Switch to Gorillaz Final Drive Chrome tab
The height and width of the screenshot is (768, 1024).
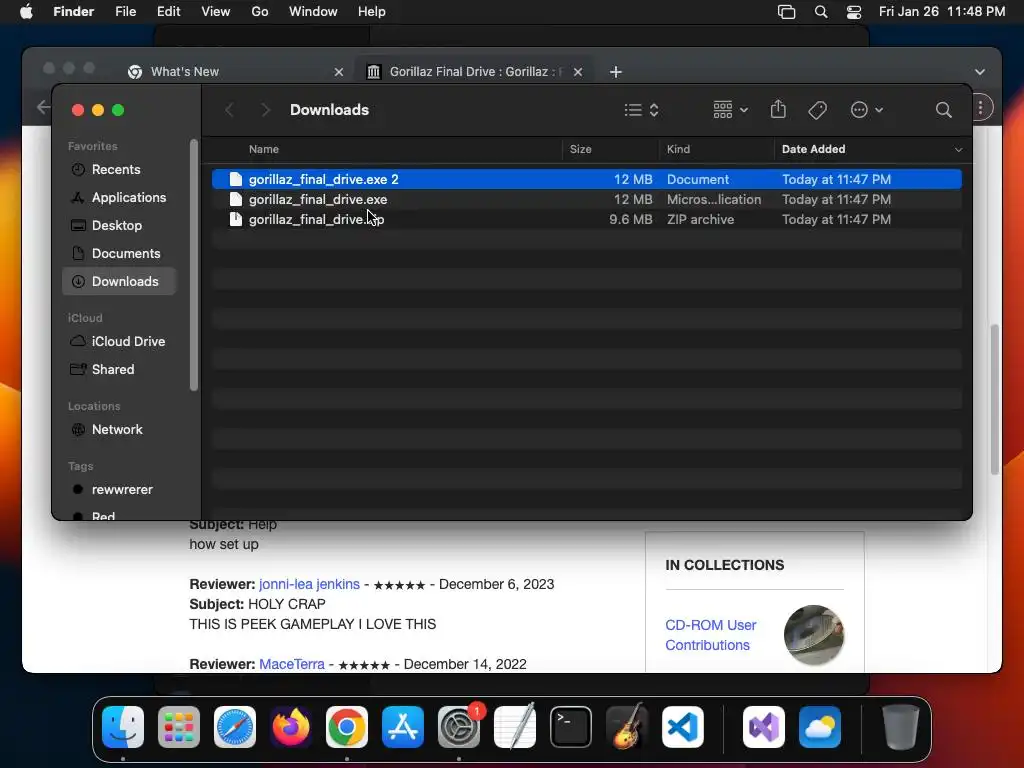pyautogui.click(x=473, y=72)
